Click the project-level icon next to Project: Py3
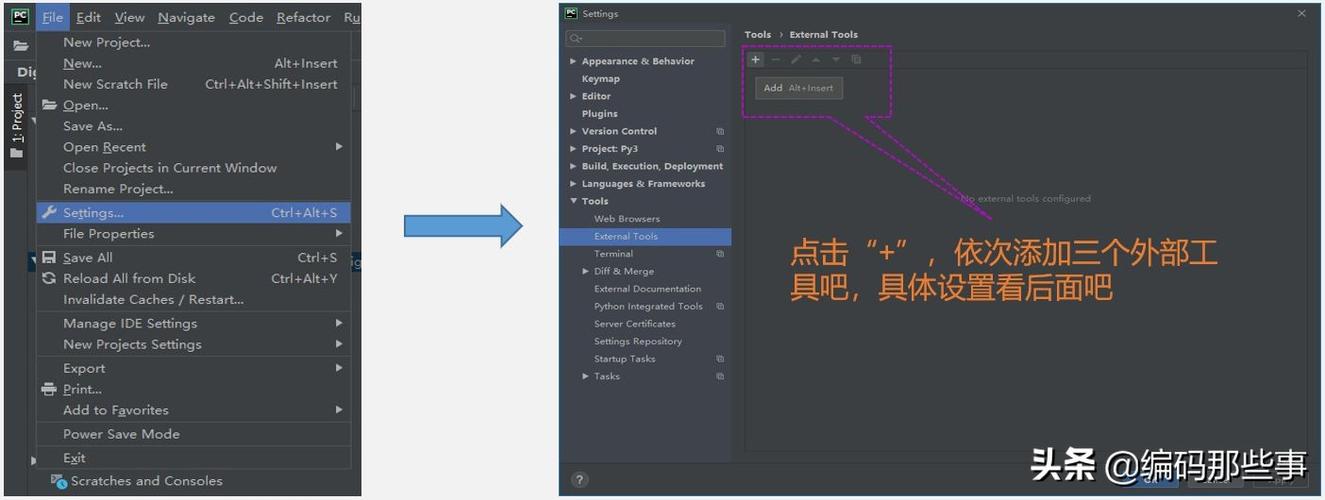 pos(720,149)
